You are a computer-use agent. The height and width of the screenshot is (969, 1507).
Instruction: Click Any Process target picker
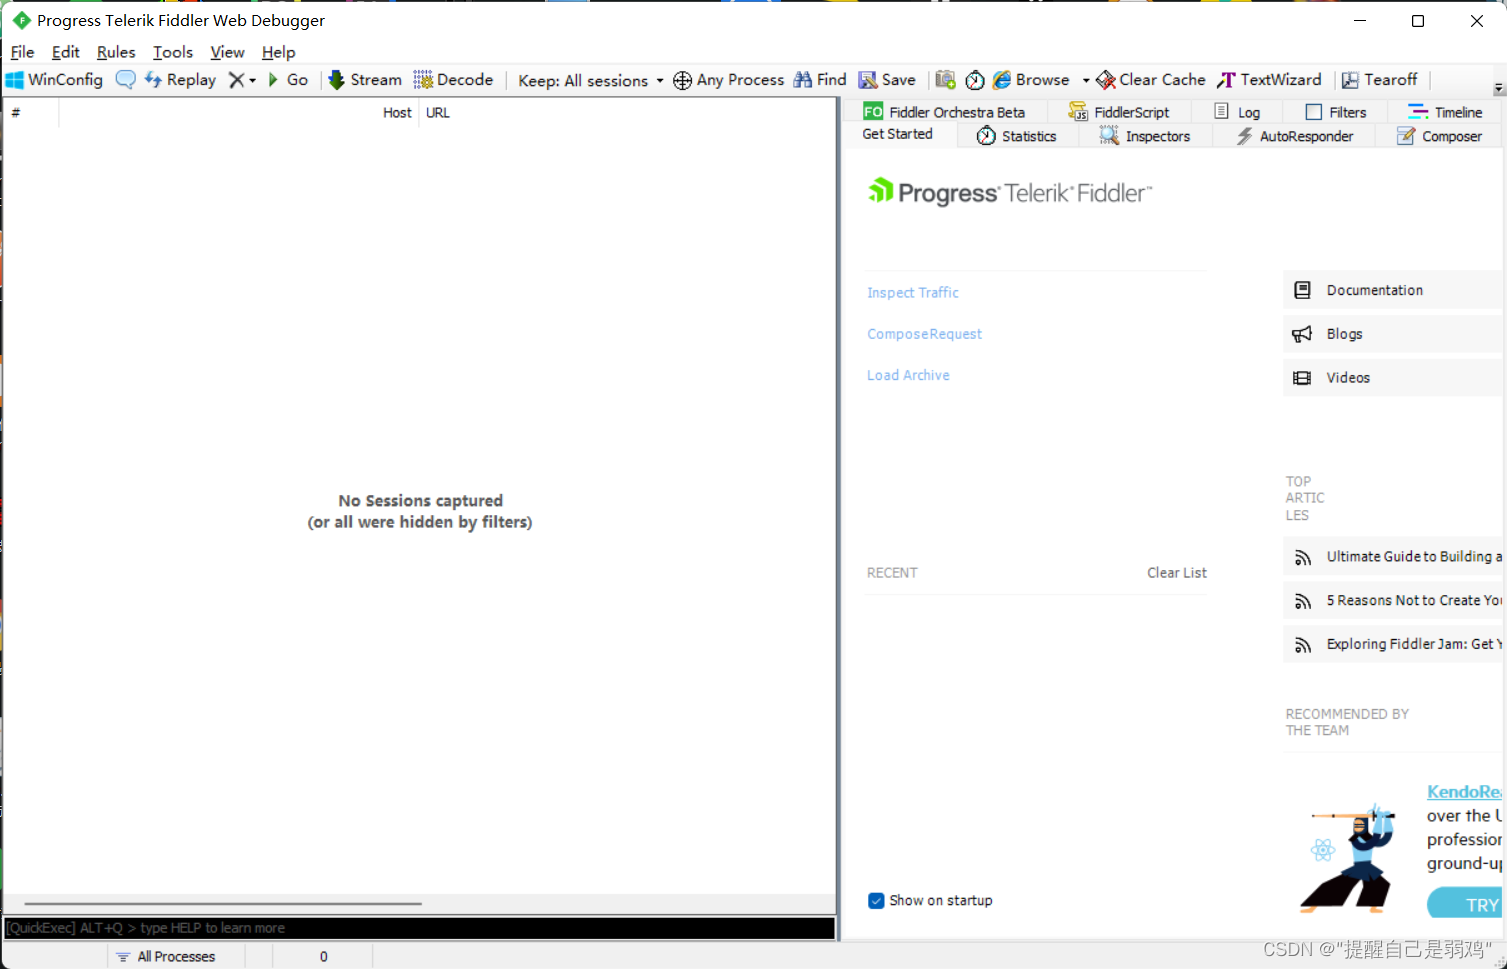[729, 80]
